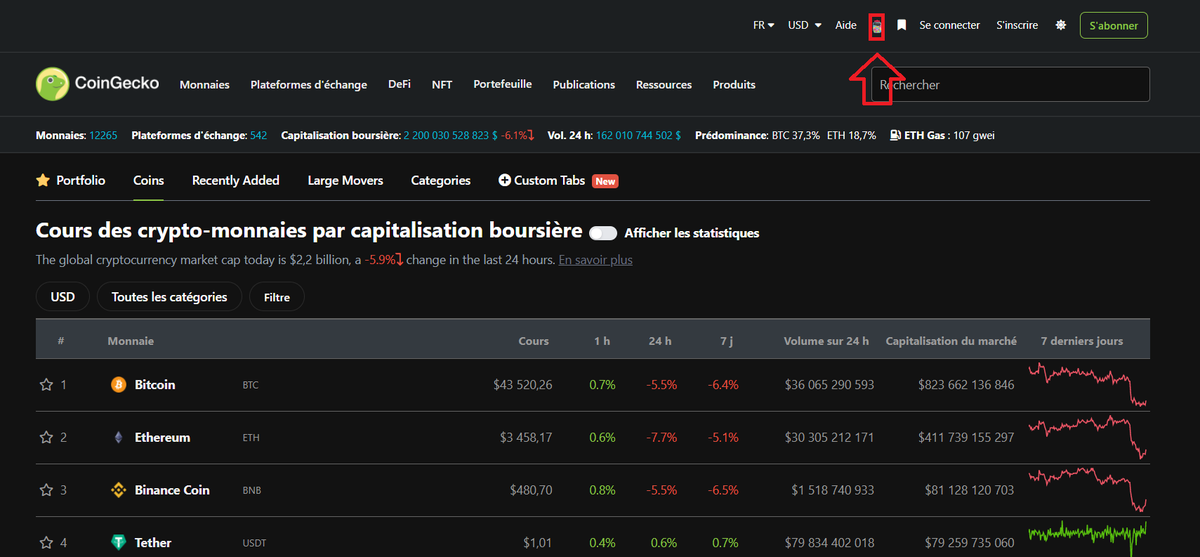This screenshot has height=557, width=1200.
Task: Open the Portefeuille menu
Action: pyautogui.click(x=503, y=85)
